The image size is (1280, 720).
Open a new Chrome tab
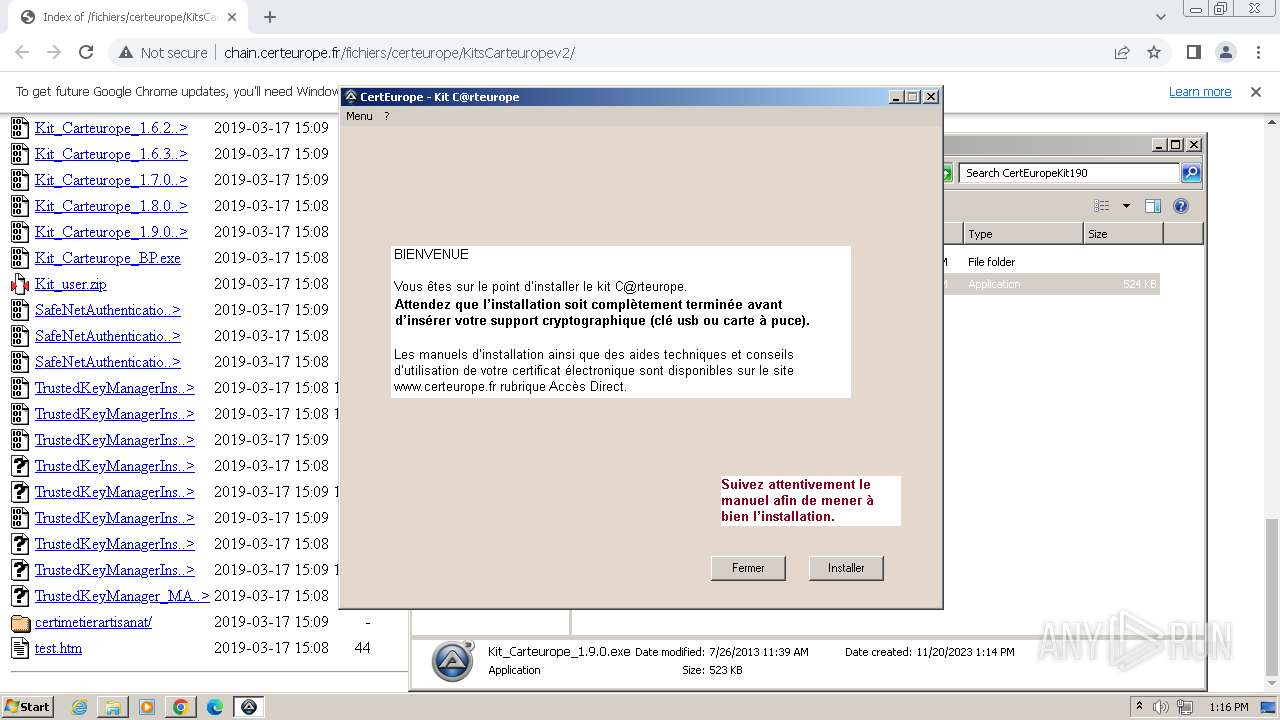pos(269,17)
